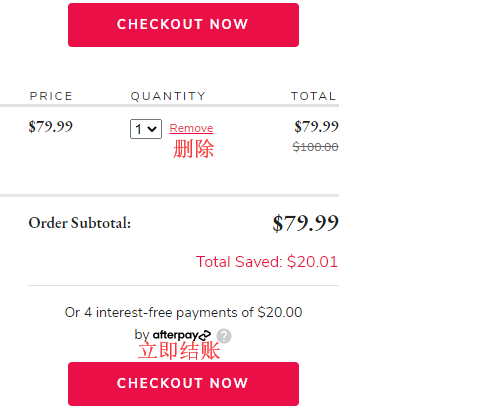
Task: Click the red 删除 annotation
Action: coord(193,149)
